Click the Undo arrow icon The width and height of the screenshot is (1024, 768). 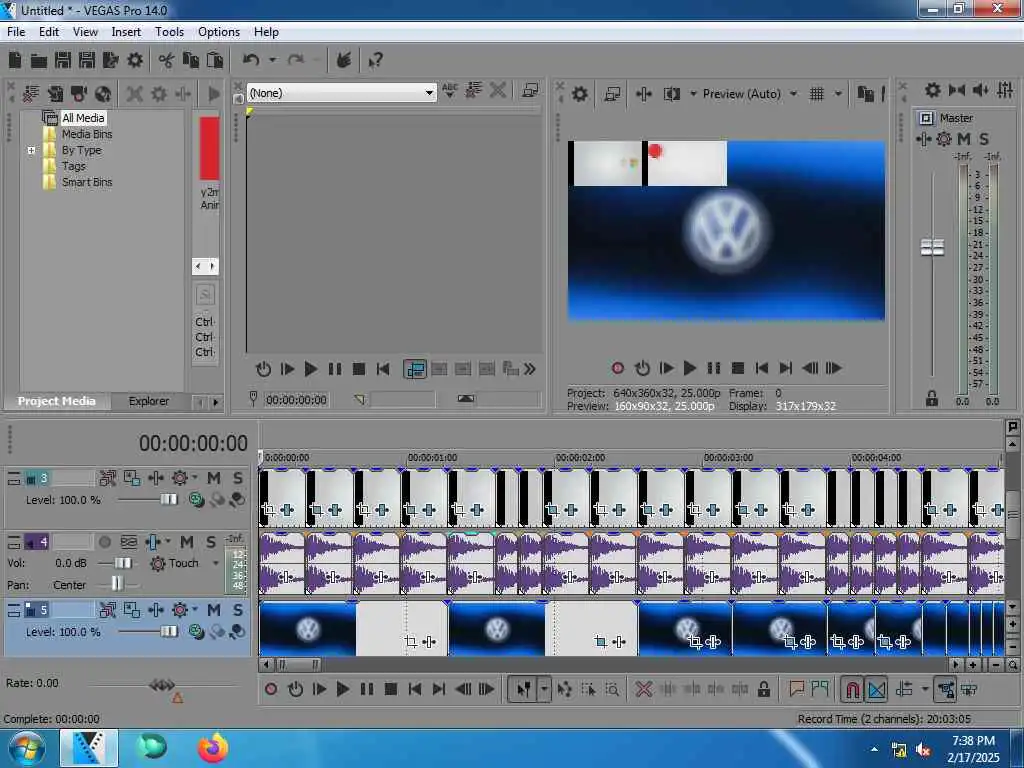[251, 60]
